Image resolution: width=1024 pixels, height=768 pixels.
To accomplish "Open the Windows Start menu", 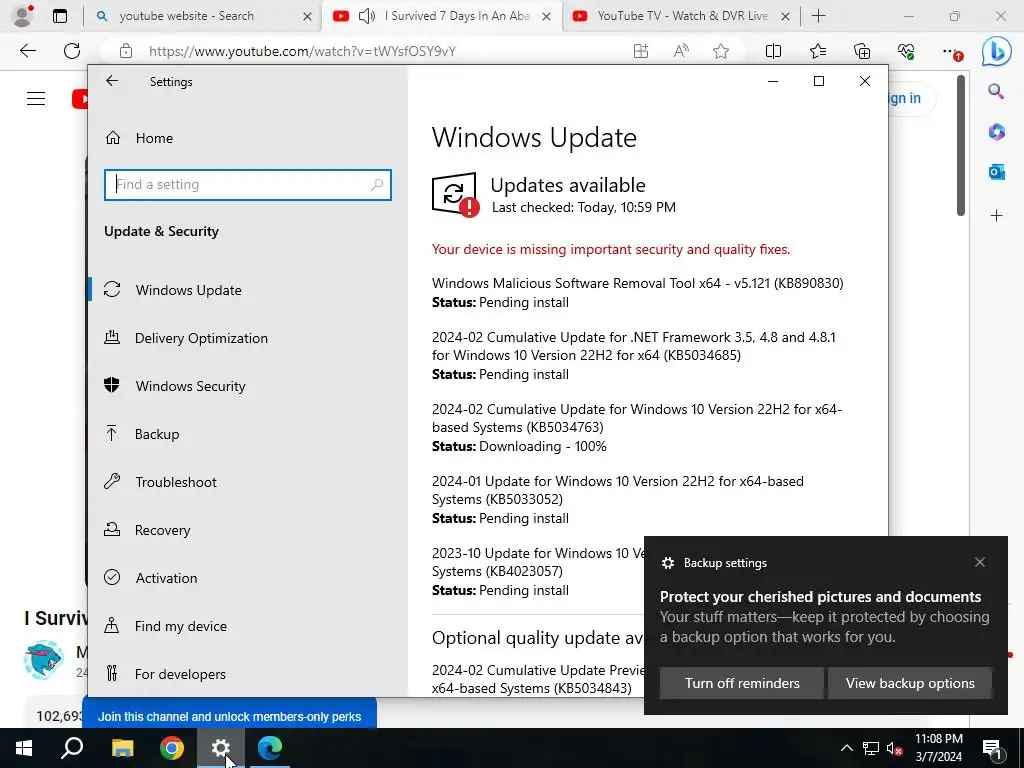I will [24, 748].
